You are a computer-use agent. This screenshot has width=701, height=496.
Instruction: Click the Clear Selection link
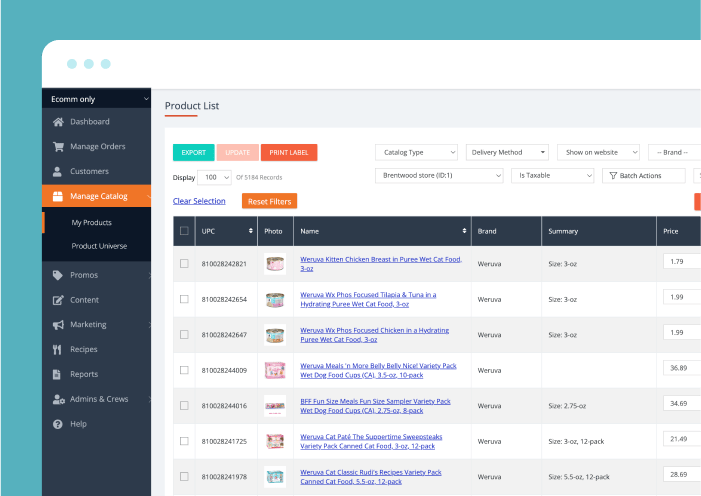pos(199,201)
